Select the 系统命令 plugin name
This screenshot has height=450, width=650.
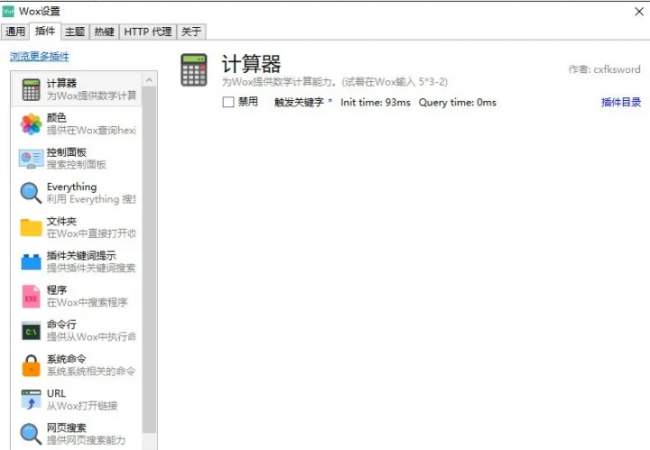click(x=66, y=359)
